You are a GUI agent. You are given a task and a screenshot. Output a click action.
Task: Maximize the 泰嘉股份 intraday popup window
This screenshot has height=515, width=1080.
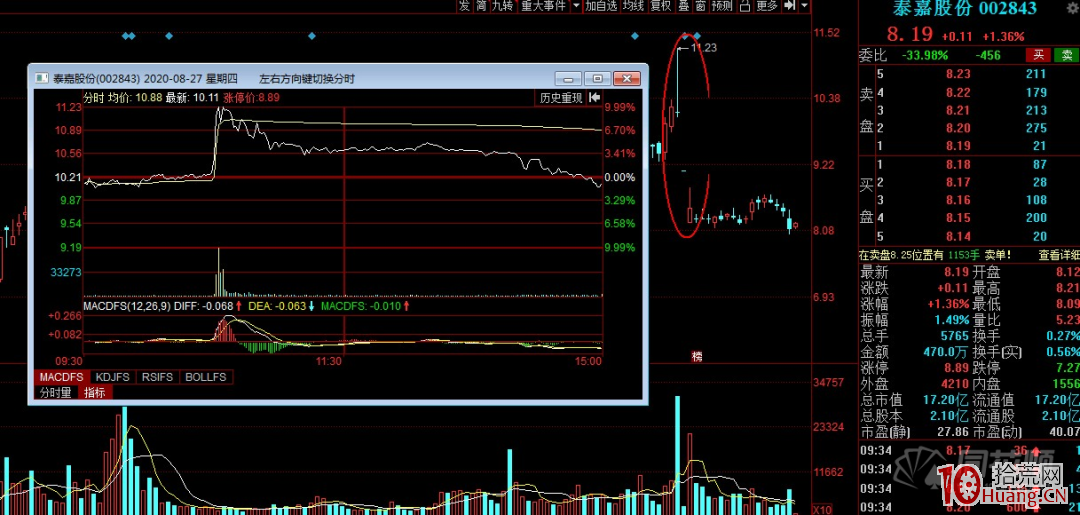tap(598, 78)
